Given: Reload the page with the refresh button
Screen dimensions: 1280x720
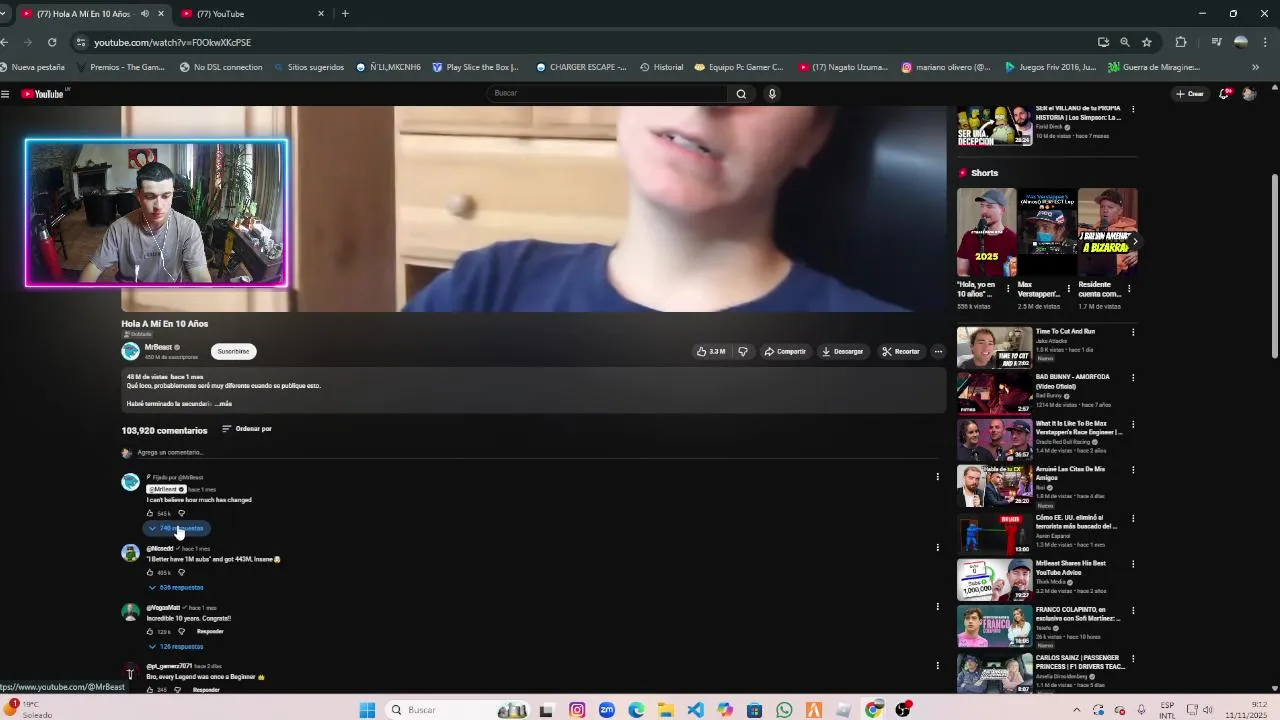Looking at the screenshot, I should pos(52,42).
